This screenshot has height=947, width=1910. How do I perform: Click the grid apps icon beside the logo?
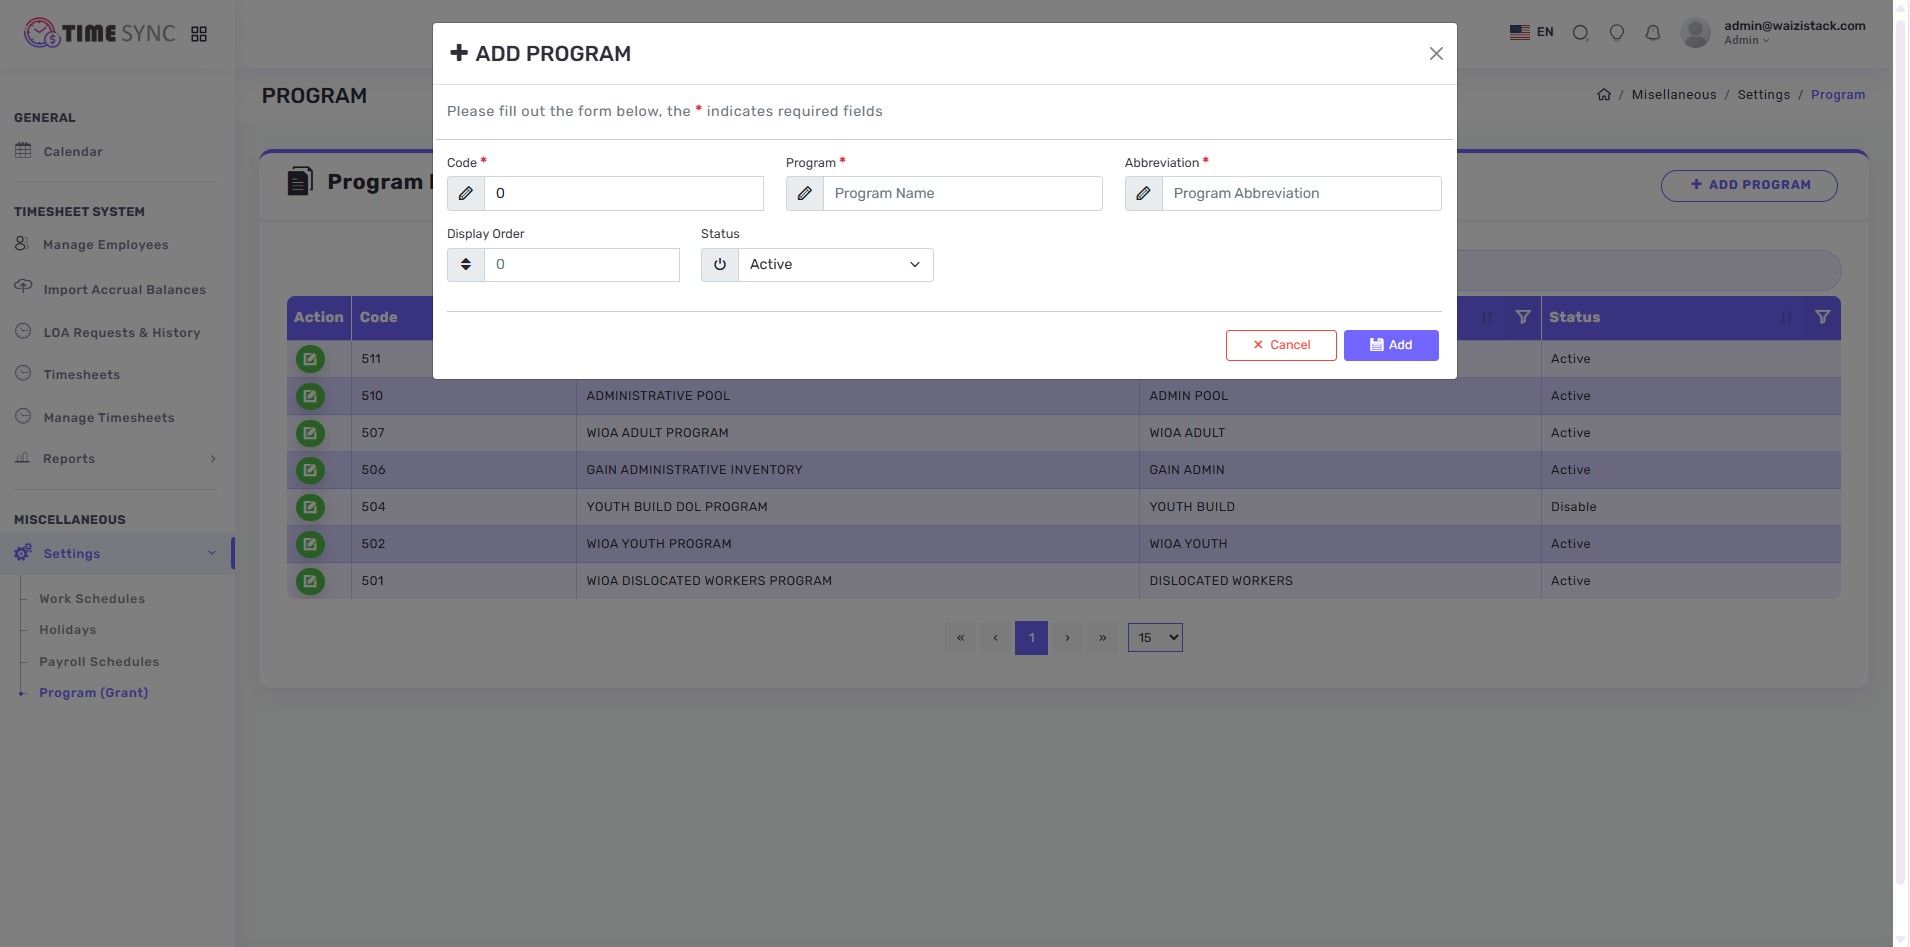(199, 34)
